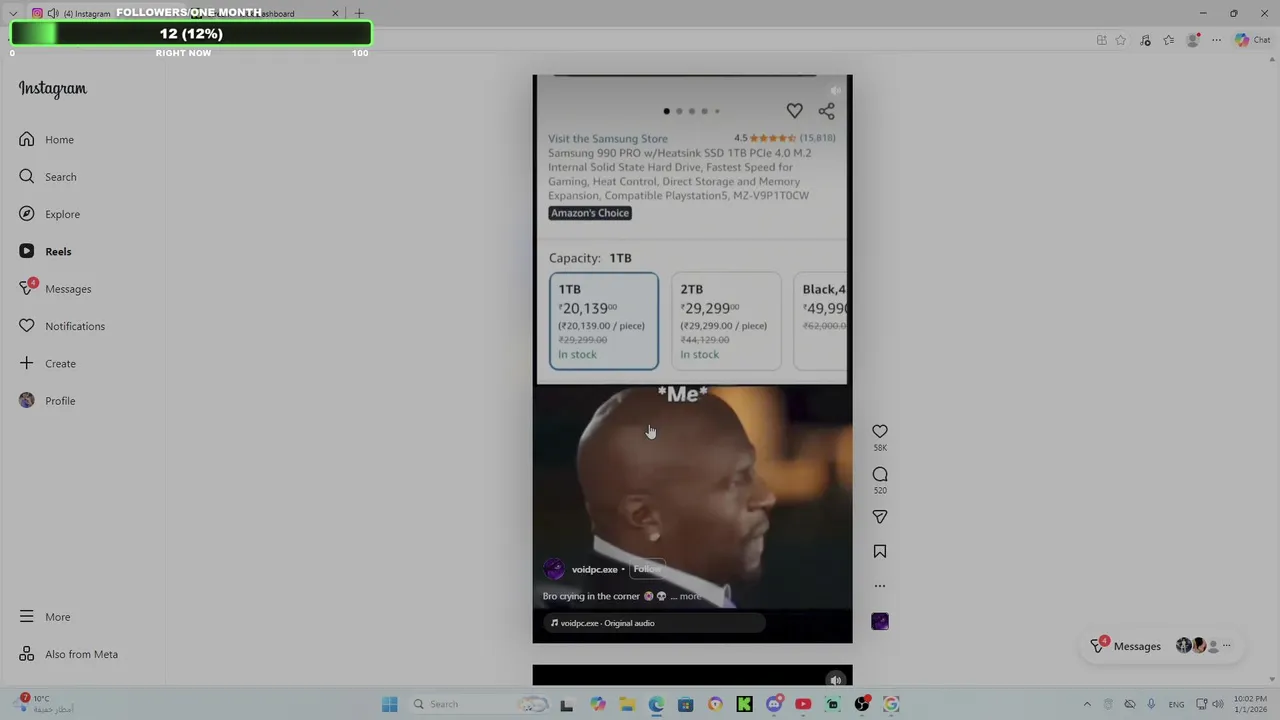1280x720 pixels.
Task: Click the 58K likes count
Action: (x=880, y=448)
